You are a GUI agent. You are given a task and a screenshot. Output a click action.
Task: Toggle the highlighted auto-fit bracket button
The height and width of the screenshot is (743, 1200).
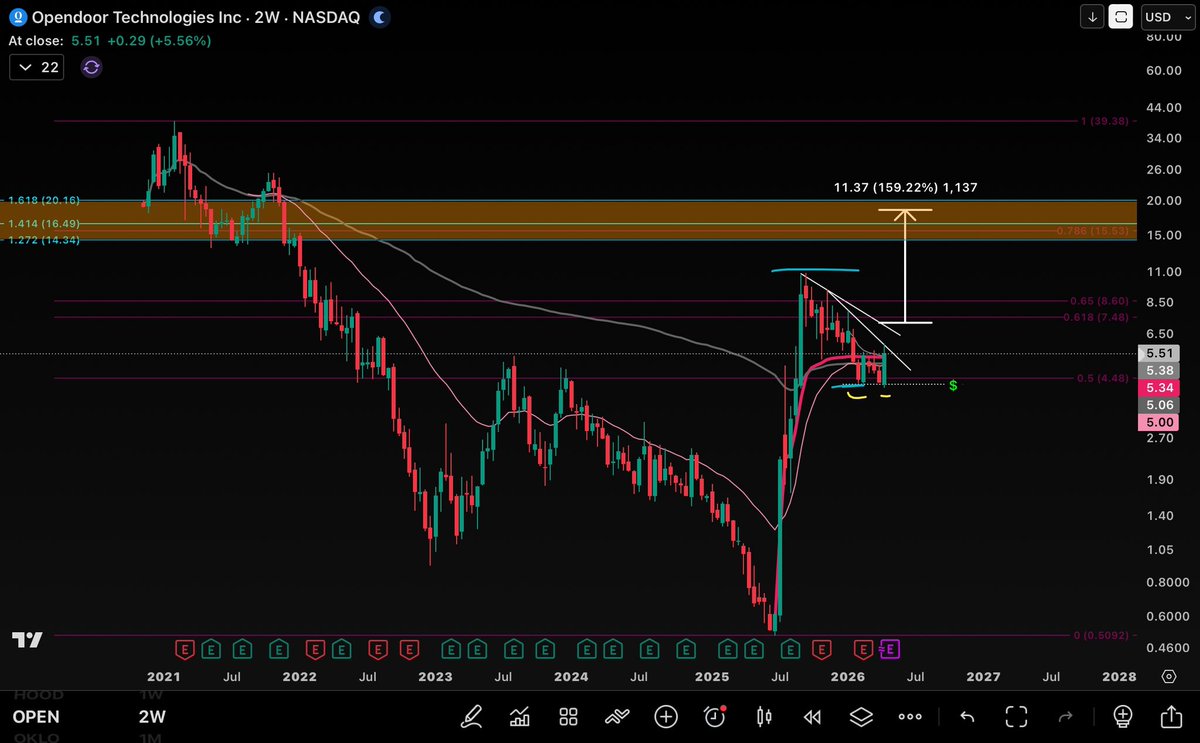tap(1122, 17)
